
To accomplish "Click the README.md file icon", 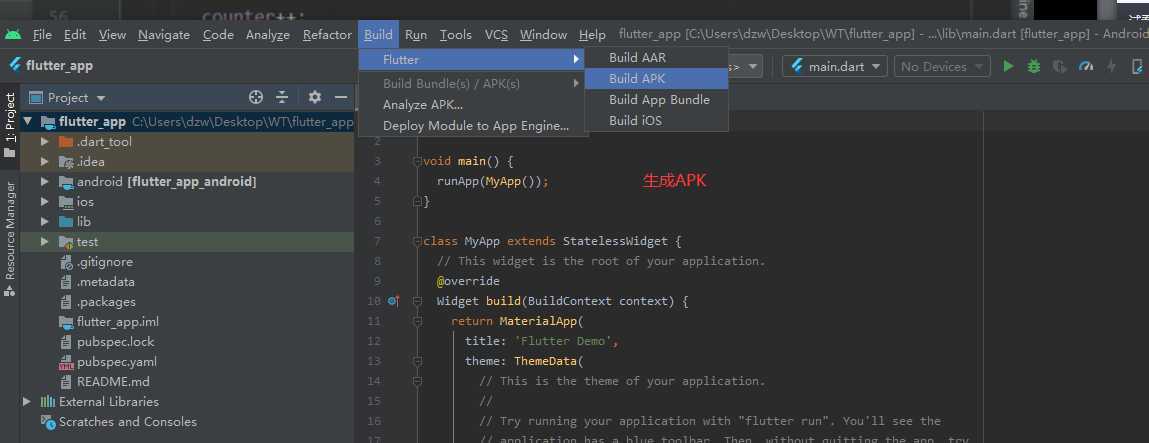I will (66, 381).
